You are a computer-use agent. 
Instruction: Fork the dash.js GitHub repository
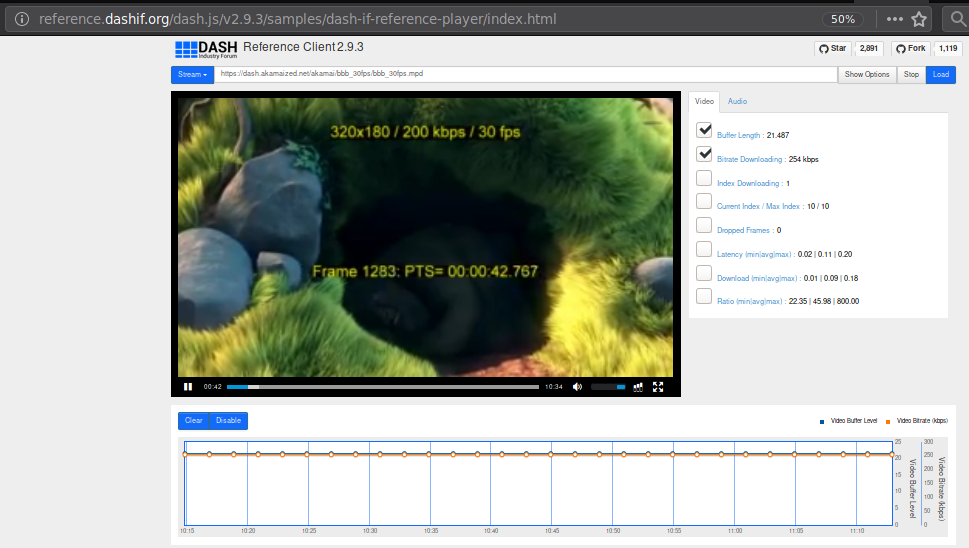coord(911,48)
